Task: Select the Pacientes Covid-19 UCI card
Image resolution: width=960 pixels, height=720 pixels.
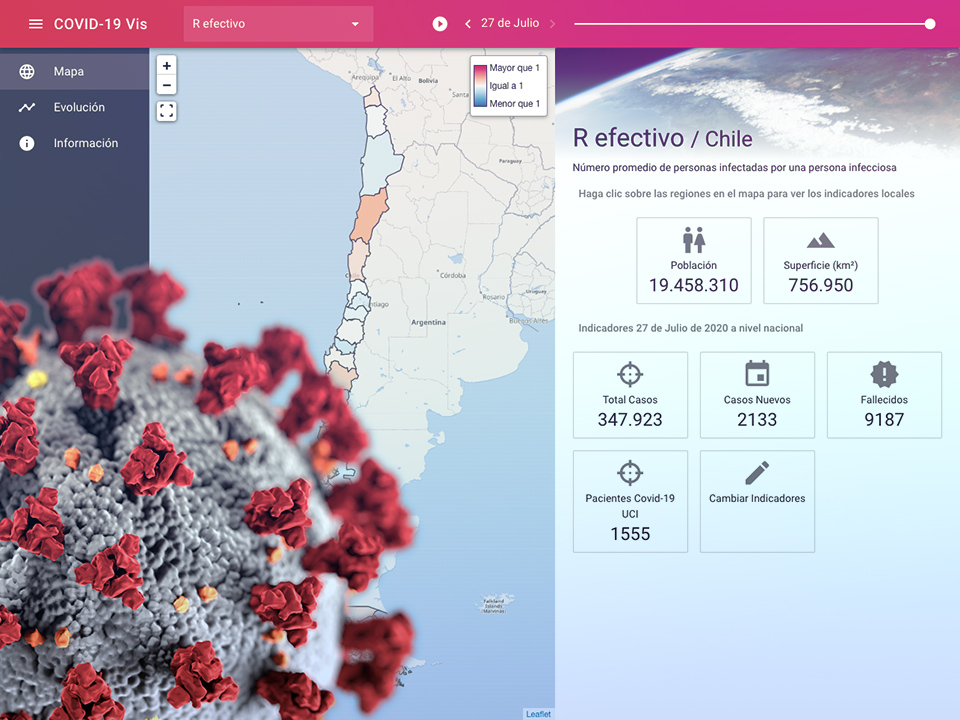Action: (630, 501)
